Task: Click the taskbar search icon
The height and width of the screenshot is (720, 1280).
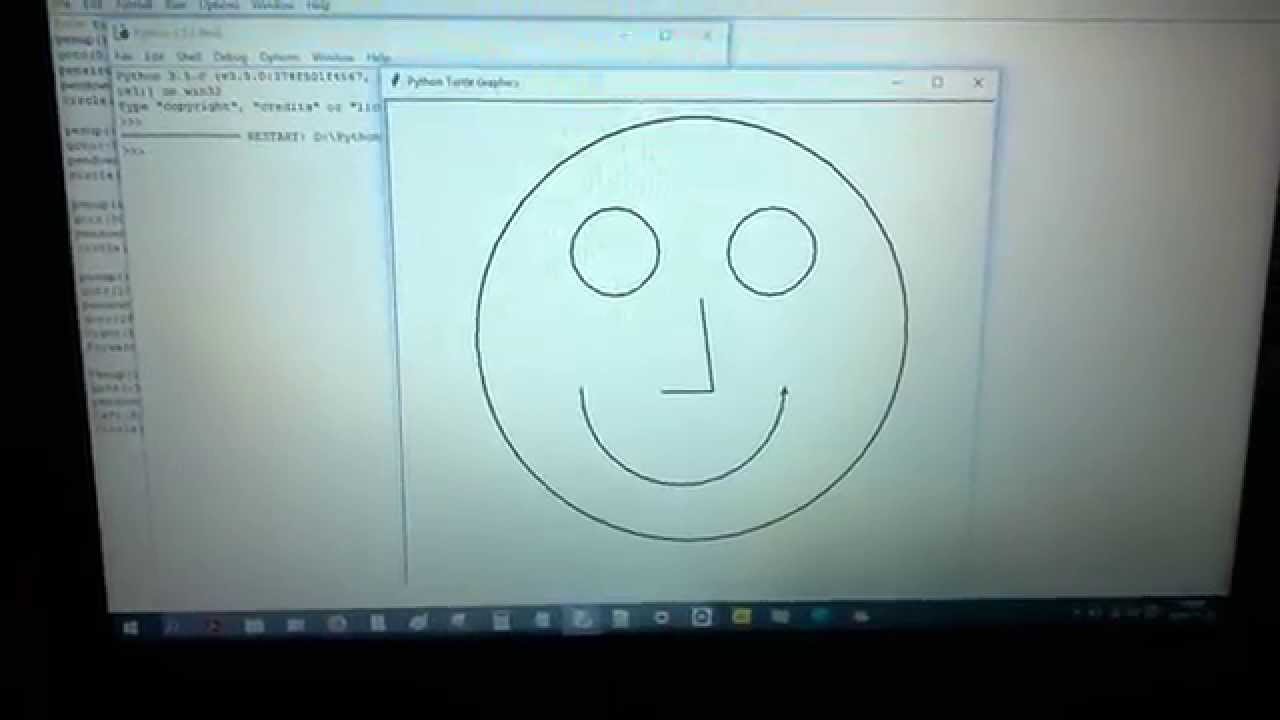Action: point(172,626)
